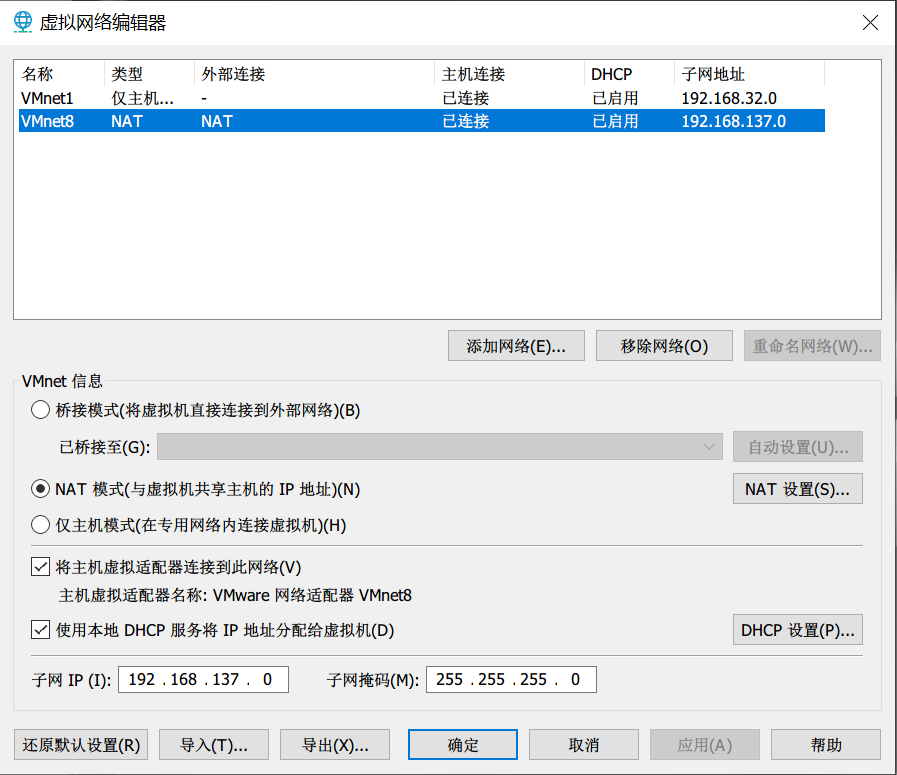Select 仅主机模式 radio button
Viewport: 897px width, 775px height.
coord(40,524)
